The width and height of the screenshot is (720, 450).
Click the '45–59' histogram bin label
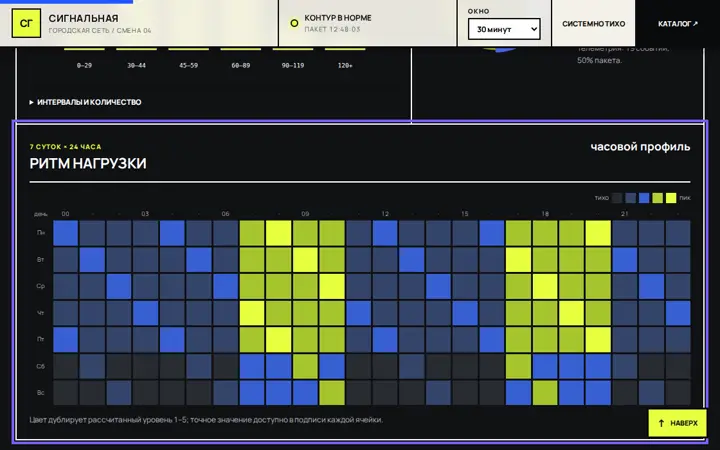click(x=189, y=66)
